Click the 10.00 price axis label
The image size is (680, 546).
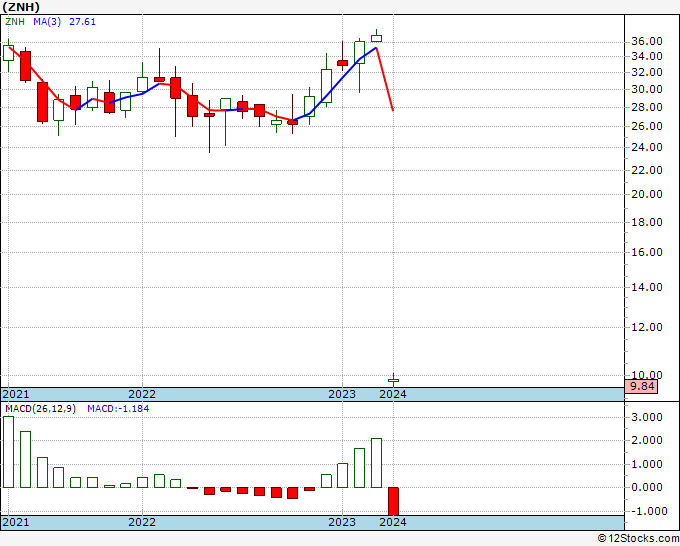647,375
